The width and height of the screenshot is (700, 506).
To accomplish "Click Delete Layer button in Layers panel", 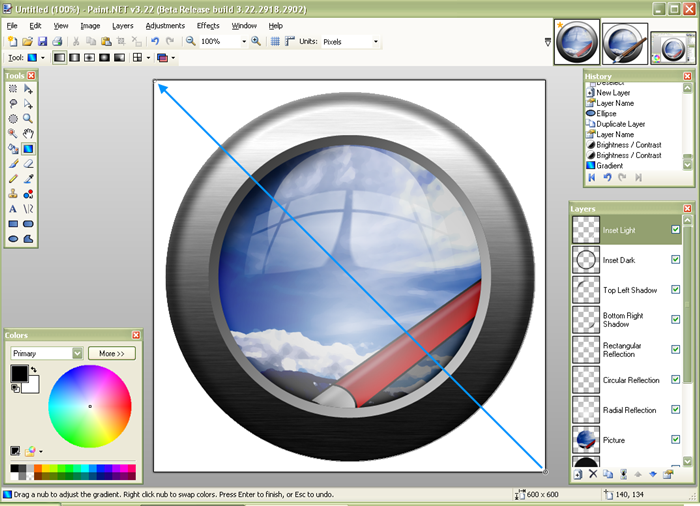I will [593, 474].
